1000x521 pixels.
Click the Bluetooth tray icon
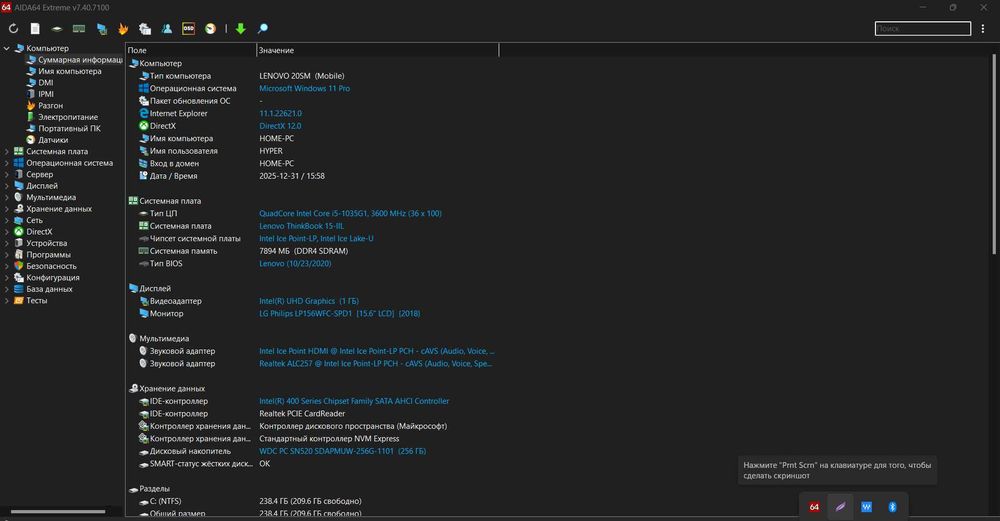click(x=892, y=507)
